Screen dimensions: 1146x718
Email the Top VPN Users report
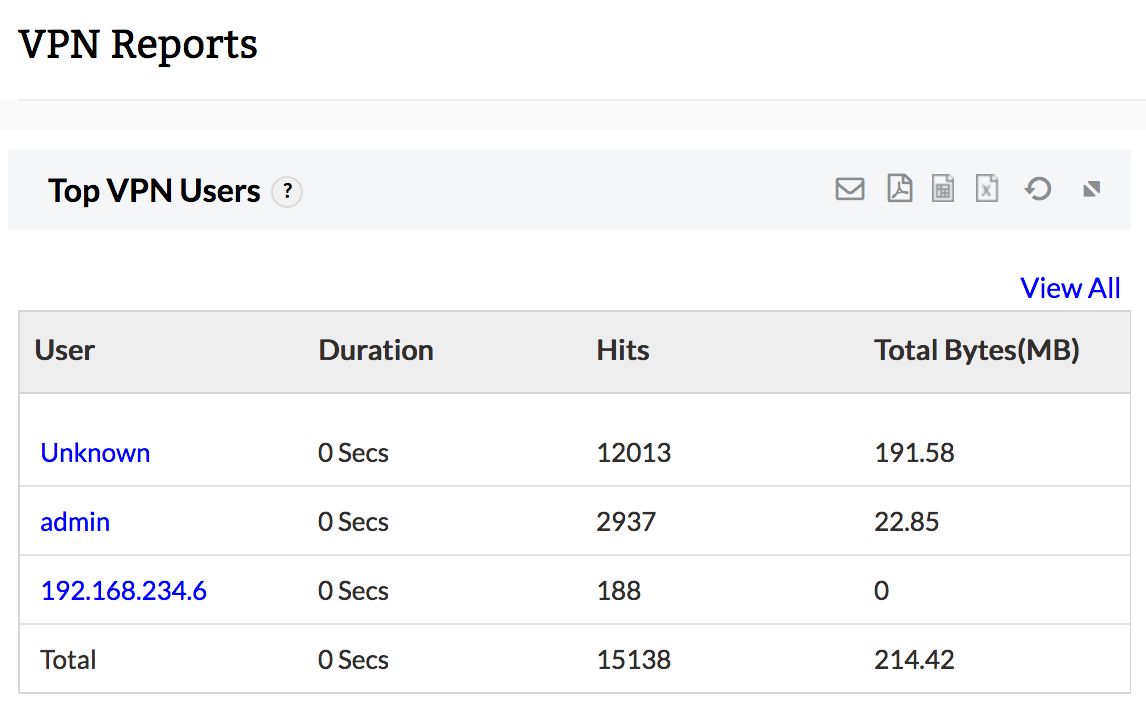click(849, 188)
